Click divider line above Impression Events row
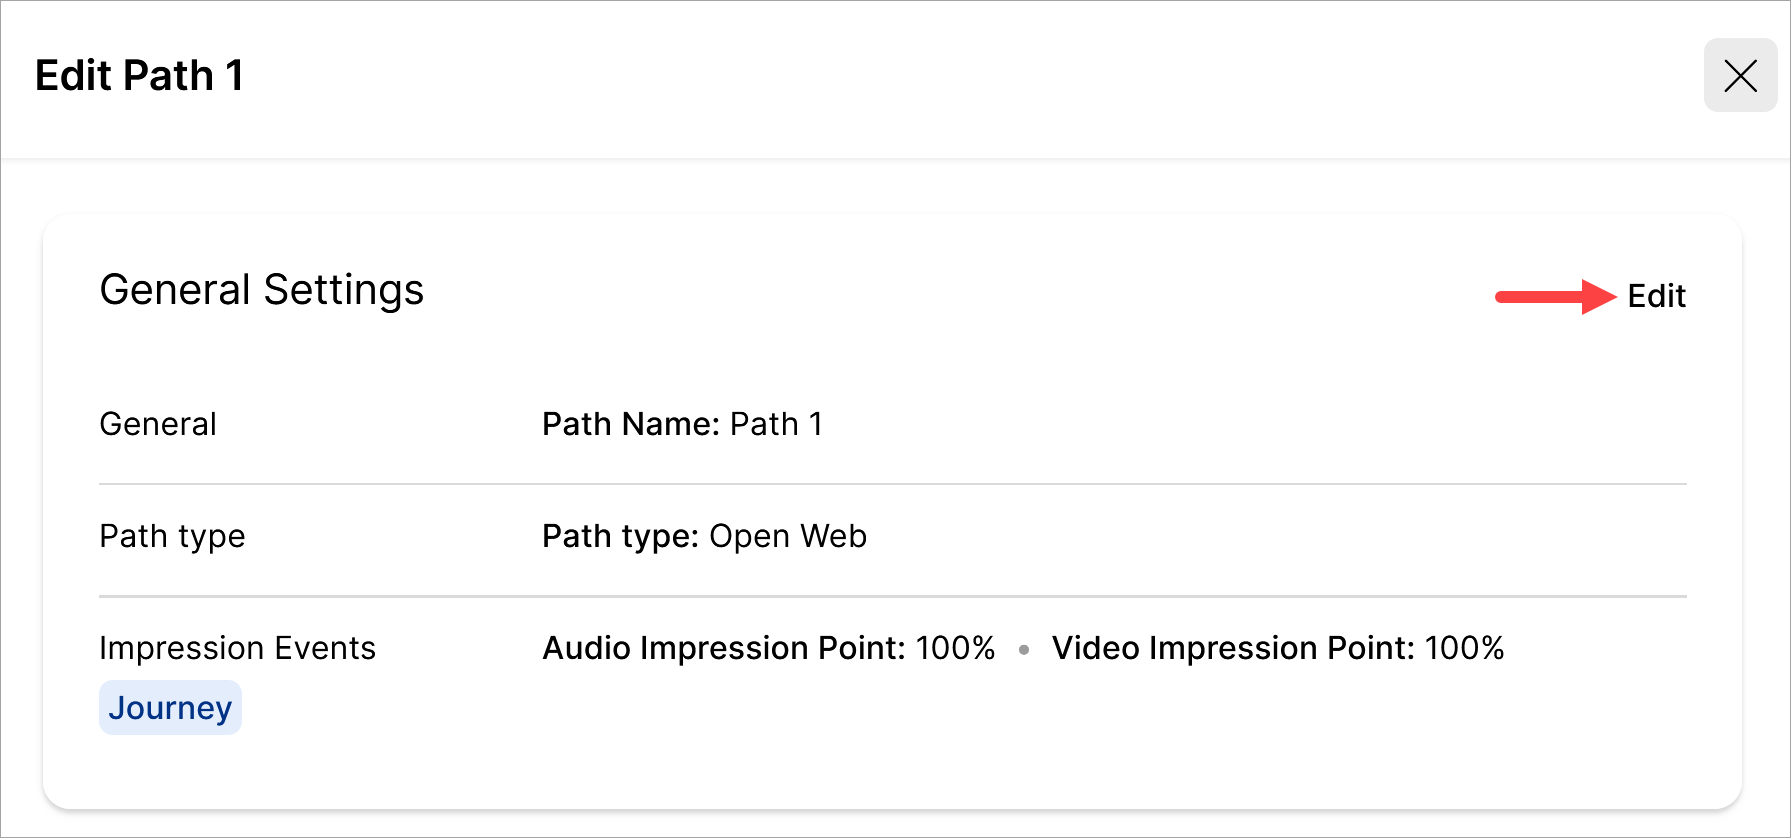The width and height of the screenshot is (1791, 838). 892,596
